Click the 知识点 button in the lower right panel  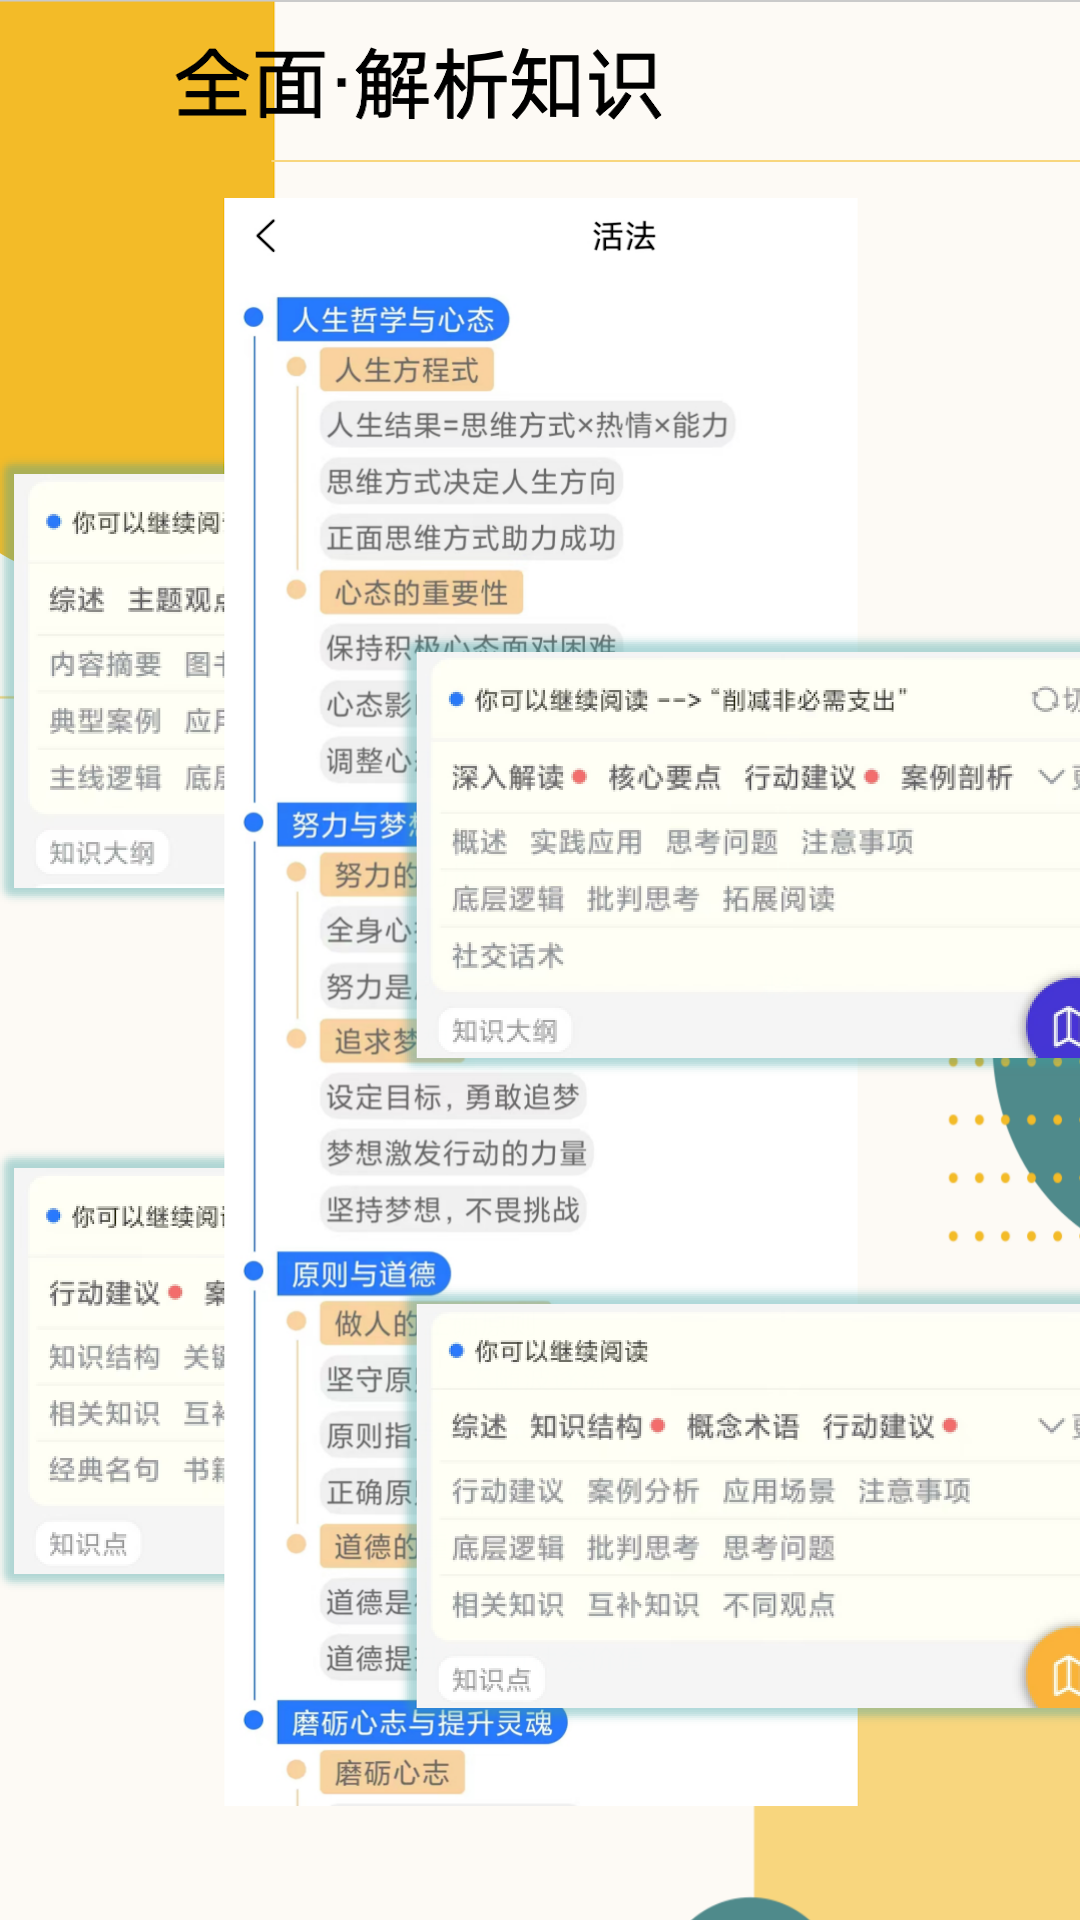pyautogui.click(x=491, y=1680)
